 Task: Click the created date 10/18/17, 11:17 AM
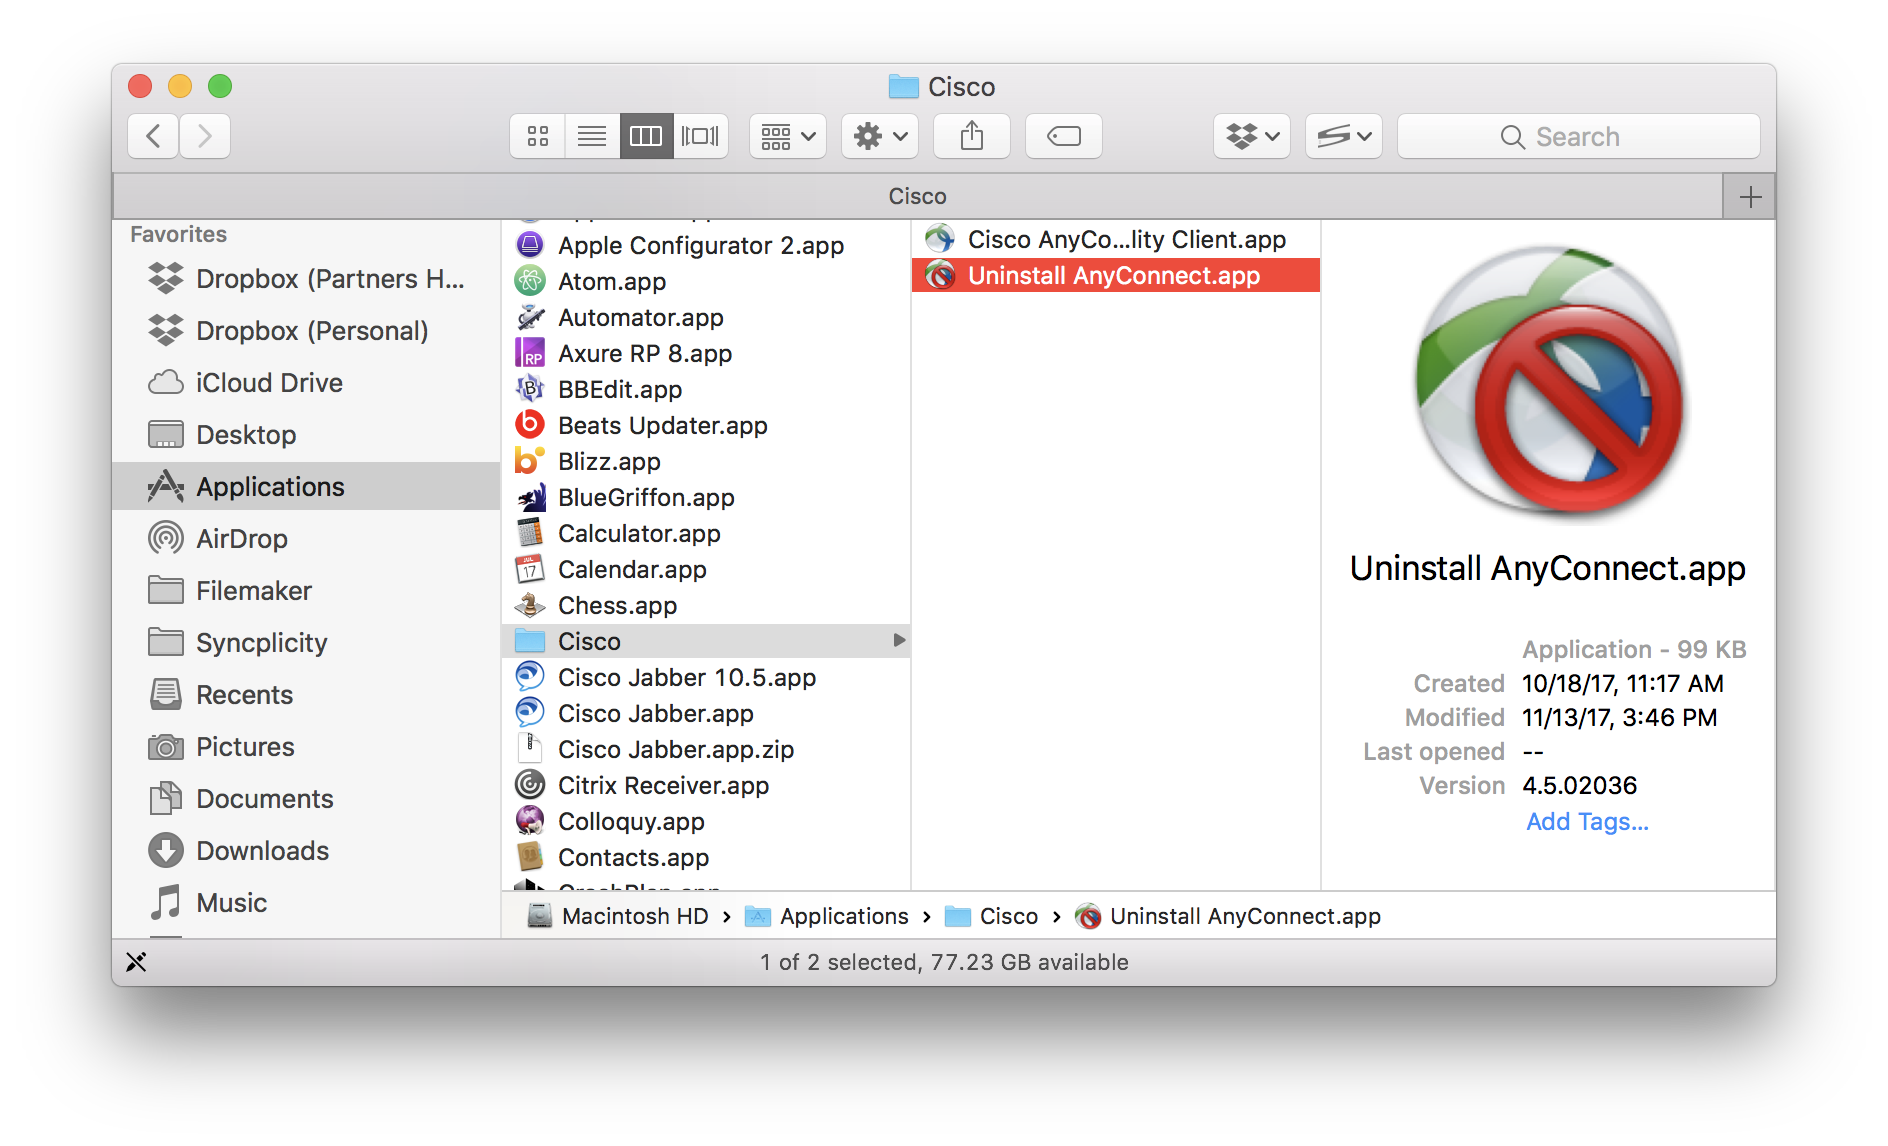[x=1622, y=684]
